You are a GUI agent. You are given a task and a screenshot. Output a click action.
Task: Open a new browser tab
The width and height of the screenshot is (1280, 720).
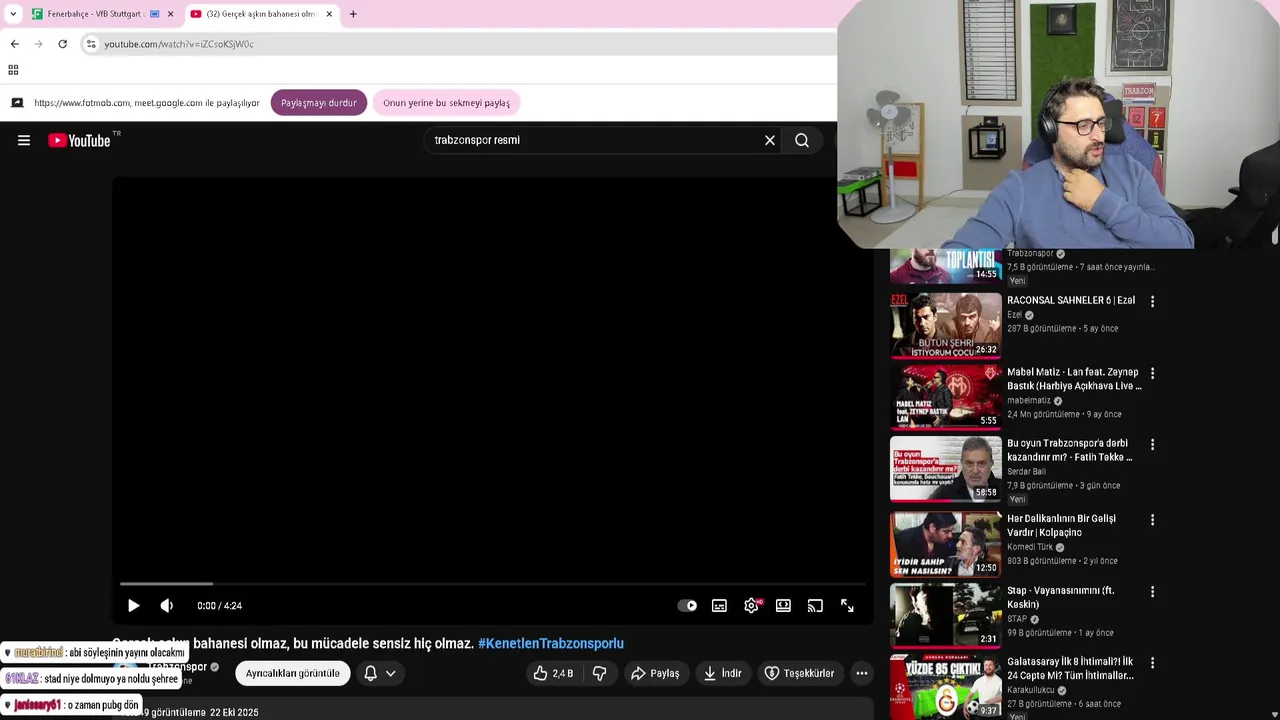point(353,14)
